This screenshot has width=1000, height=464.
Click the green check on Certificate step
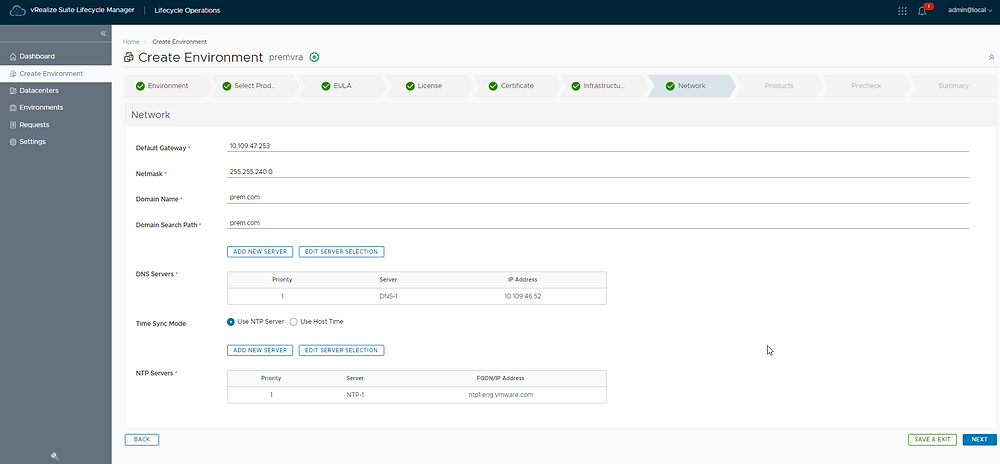[493, 86]
